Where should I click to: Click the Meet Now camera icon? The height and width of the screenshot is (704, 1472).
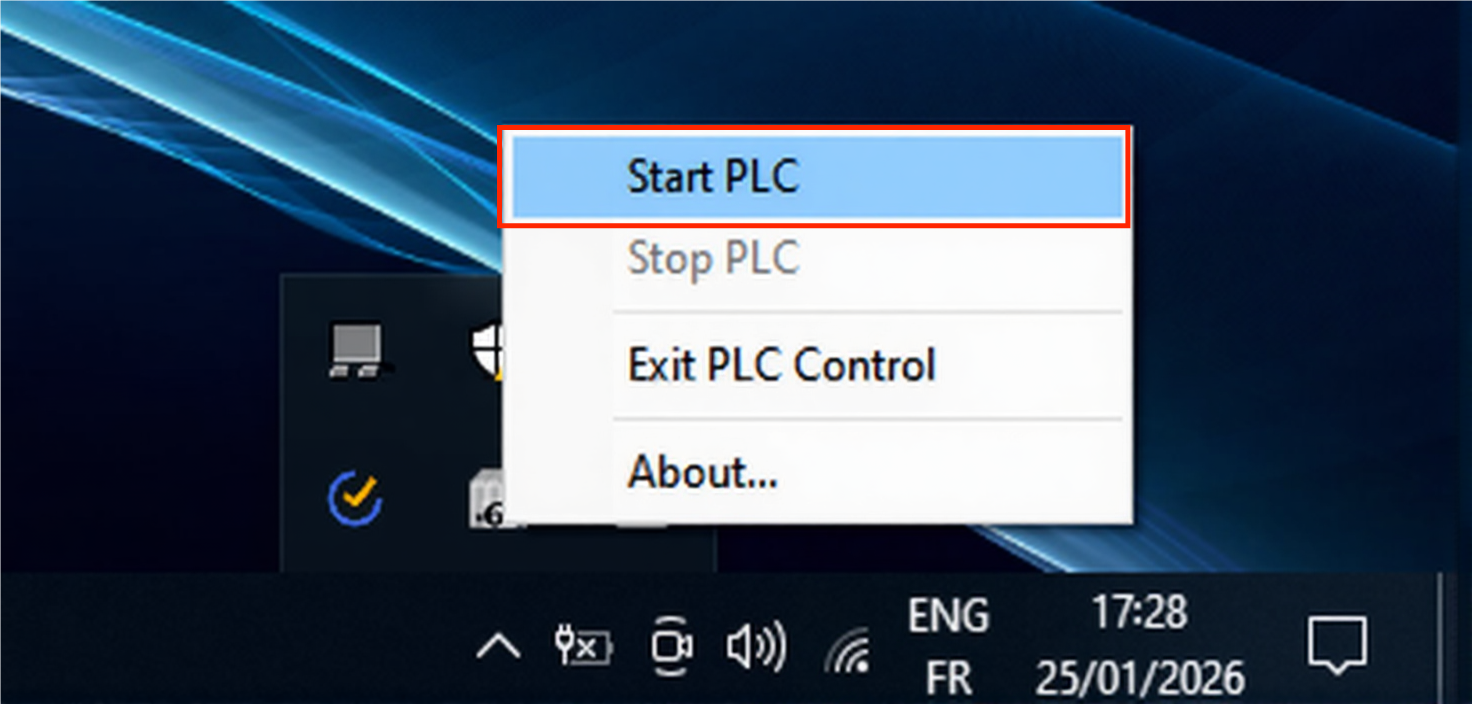point(669,648)
